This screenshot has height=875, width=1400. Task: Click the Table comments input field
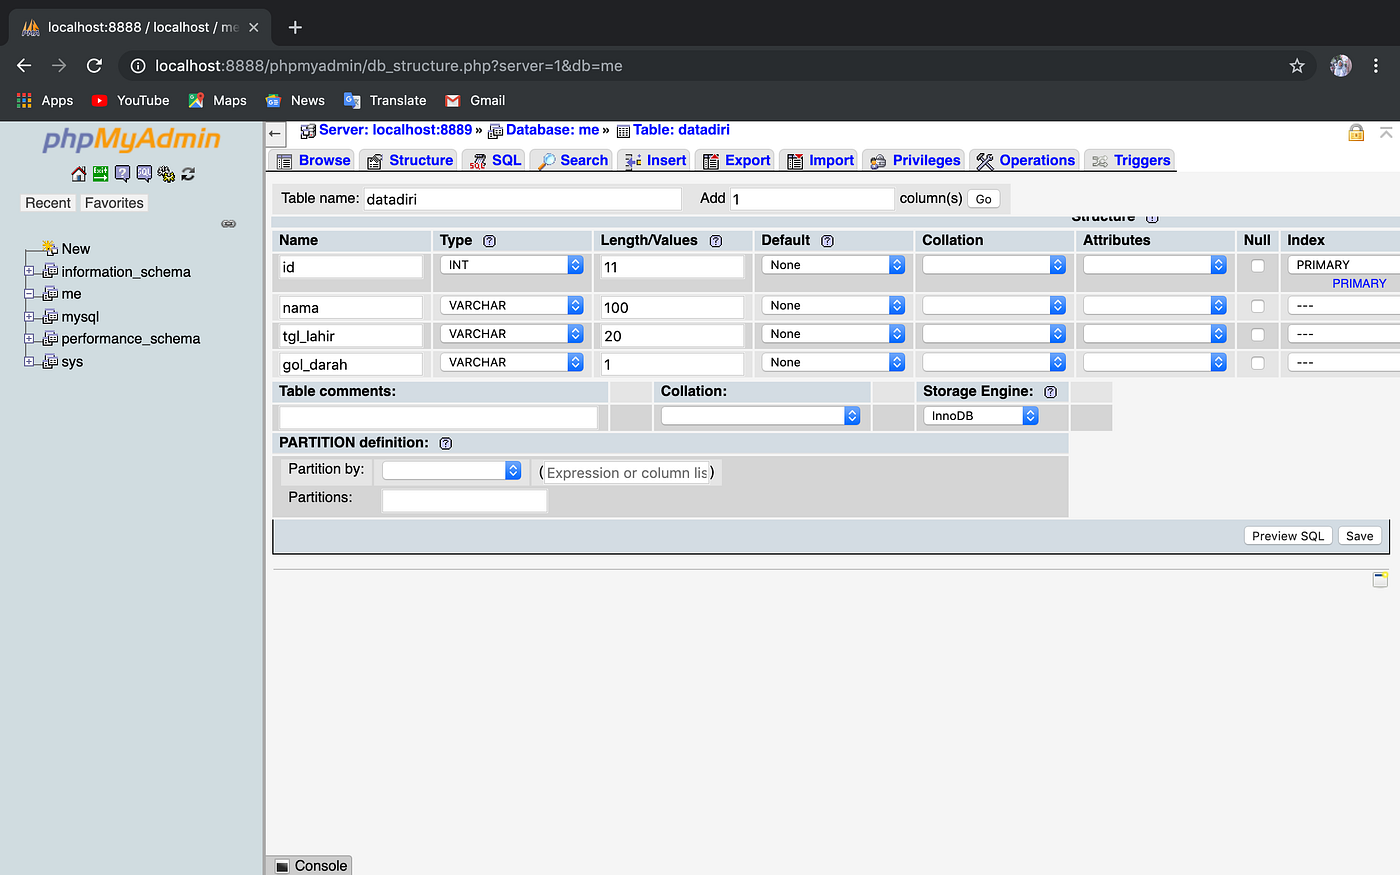point(437,415)
